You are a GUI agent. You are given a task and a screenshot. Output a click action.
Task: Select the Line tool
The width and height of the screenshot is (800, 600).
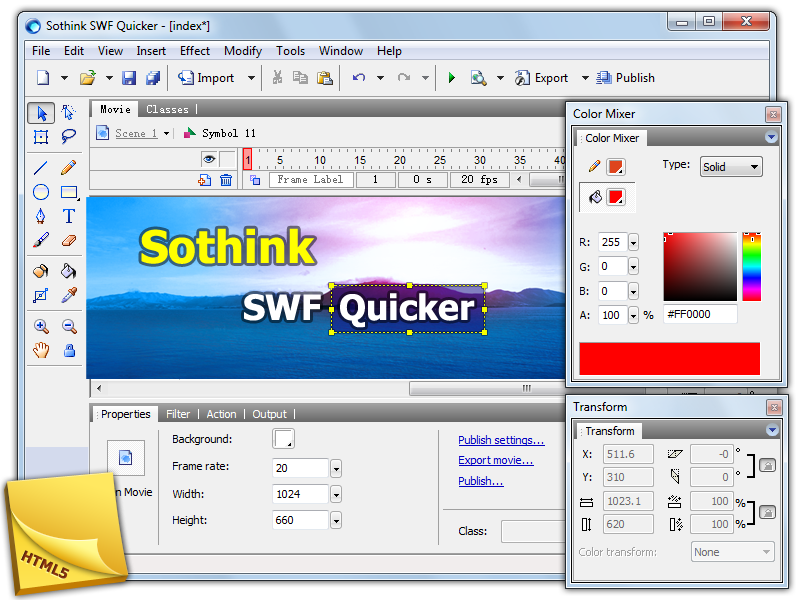pos(41,167)
